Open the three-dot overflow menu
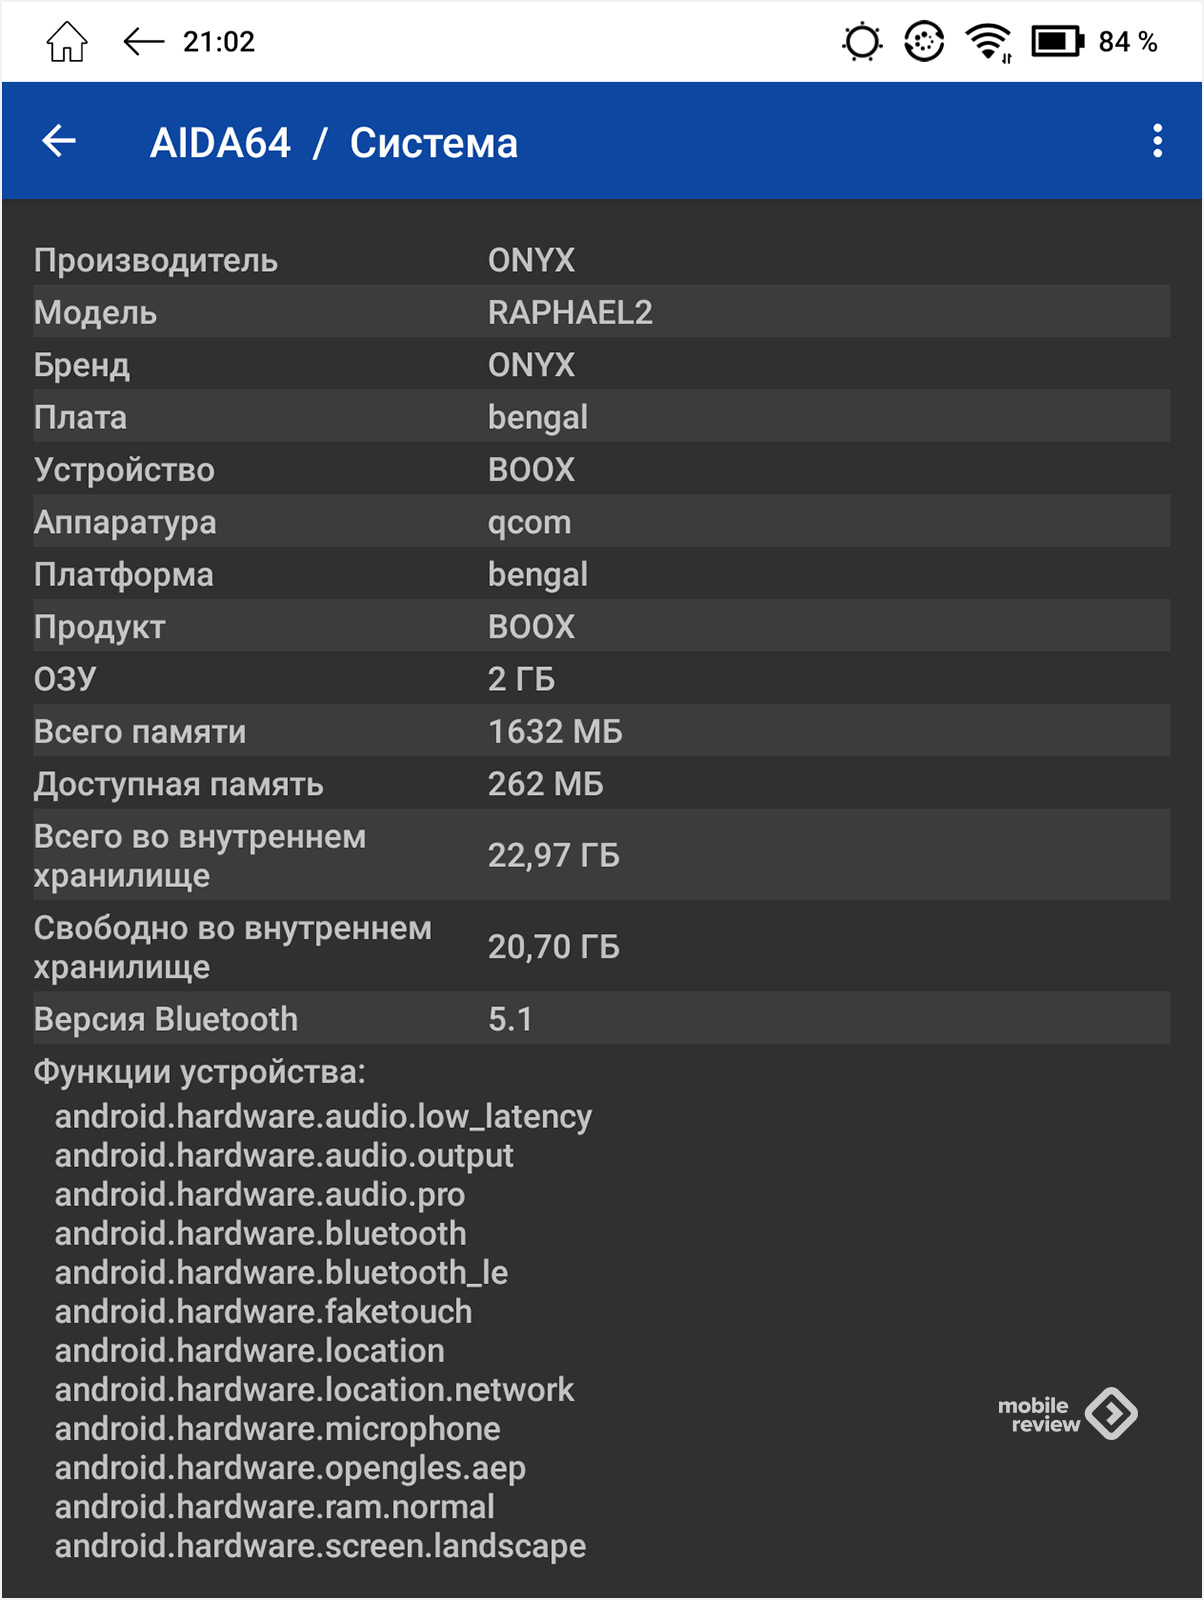This screenshot has width=1204, height=1600. (x=1157, y=141)
